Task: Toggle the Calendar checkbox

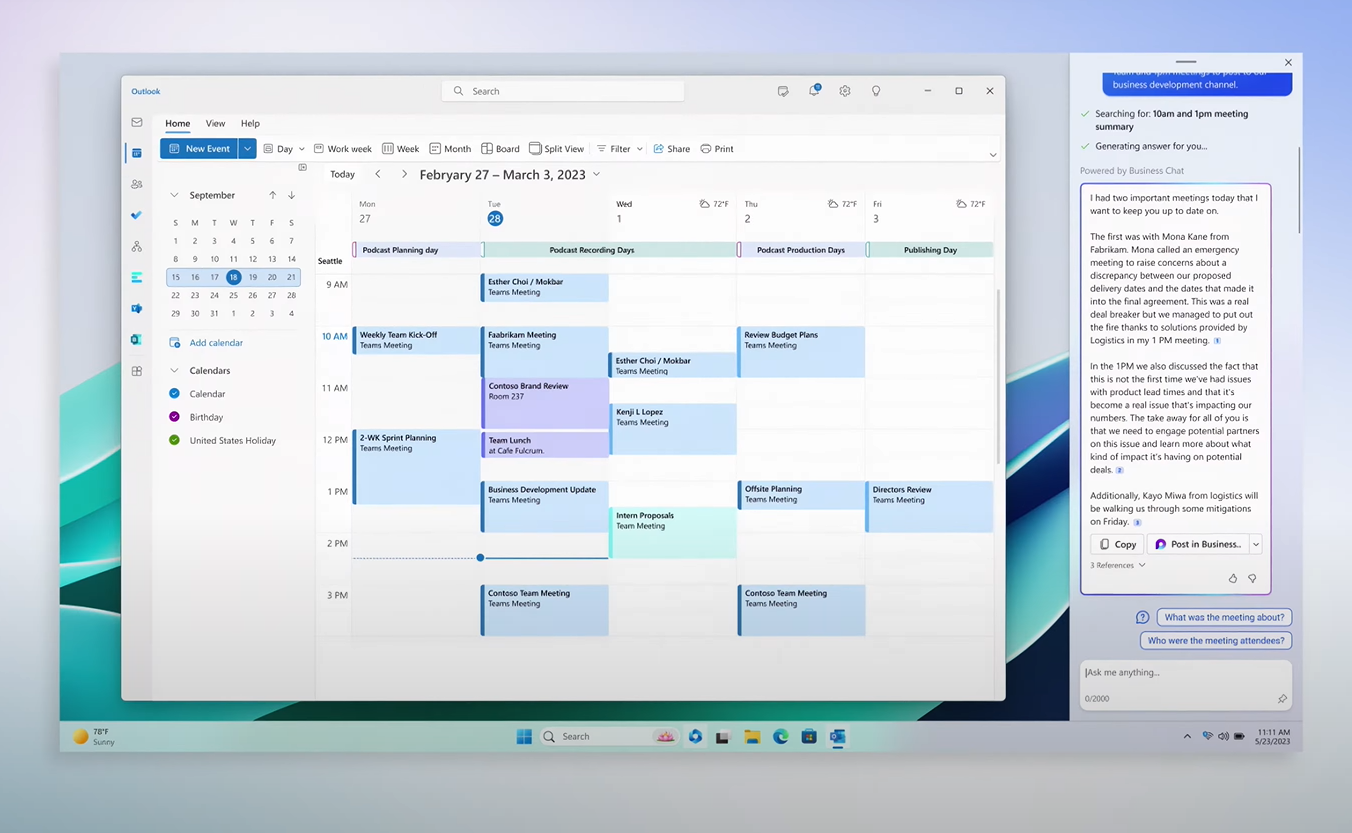Action: click(174, 394)
